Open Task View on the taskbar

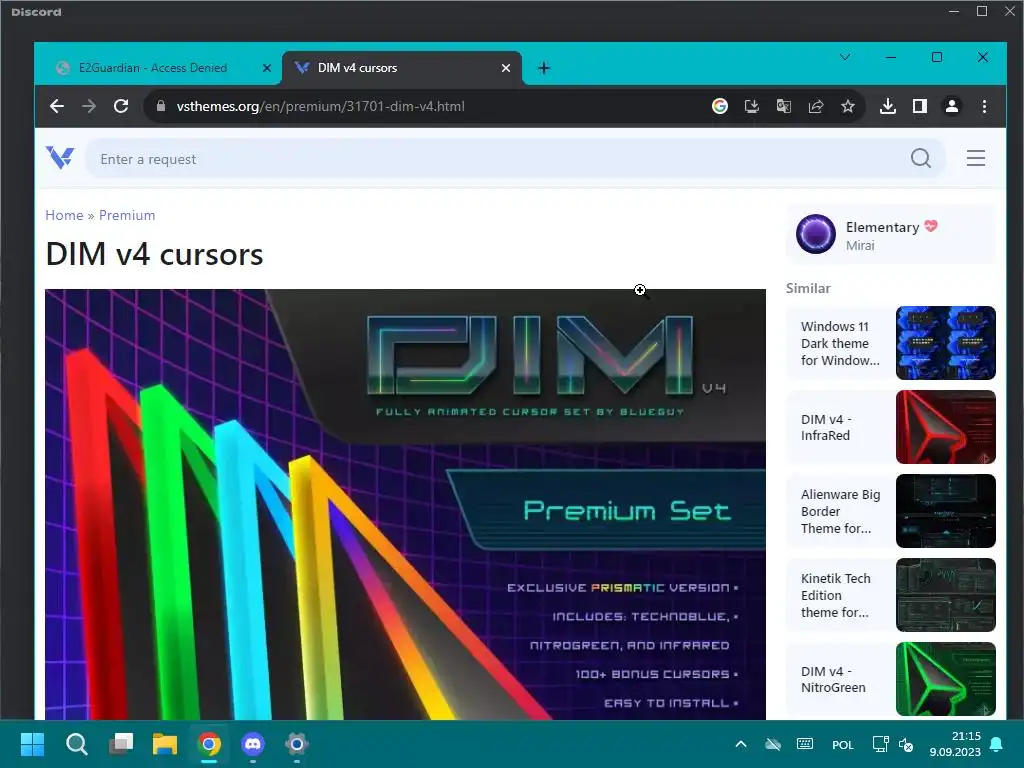121,744
